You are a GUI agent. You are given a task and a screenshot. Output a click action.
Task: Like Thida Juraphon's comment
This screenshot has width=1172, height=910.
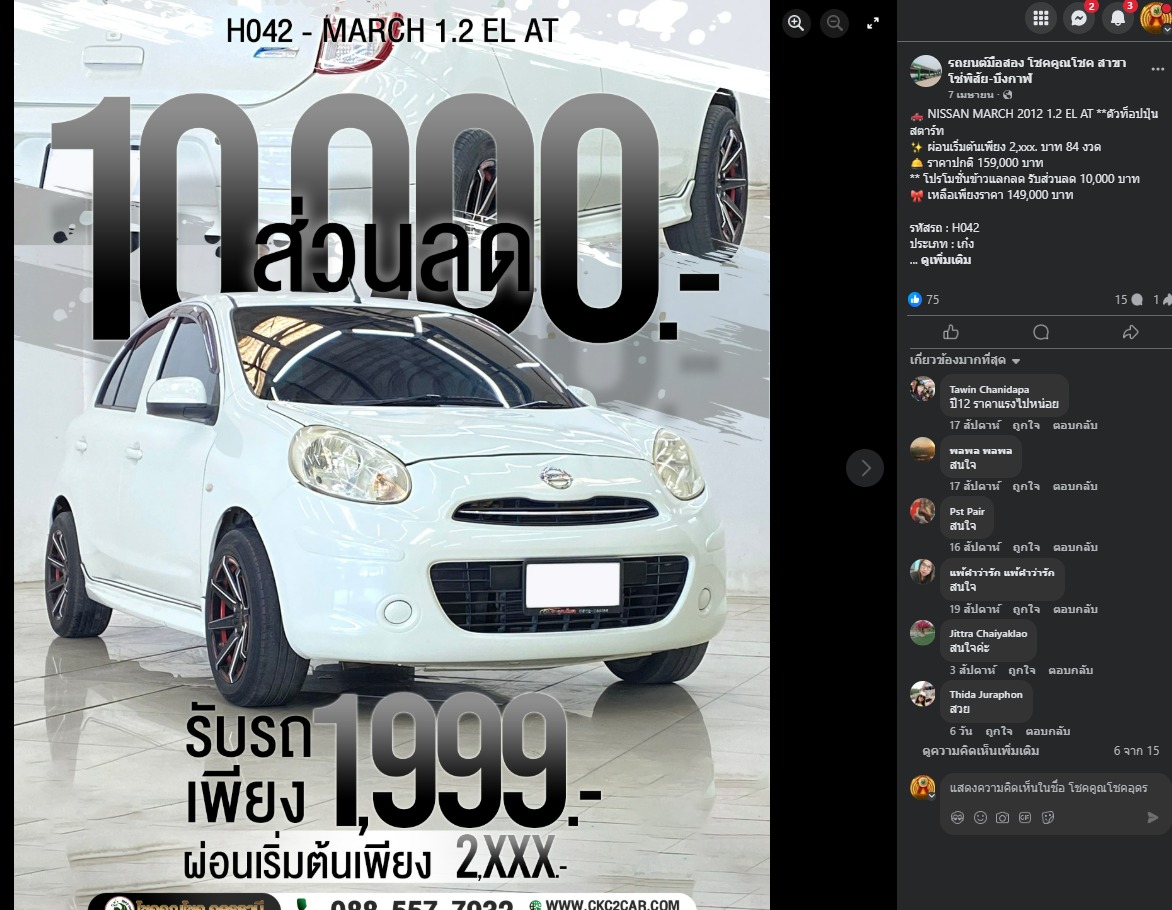tap(999, 731)
